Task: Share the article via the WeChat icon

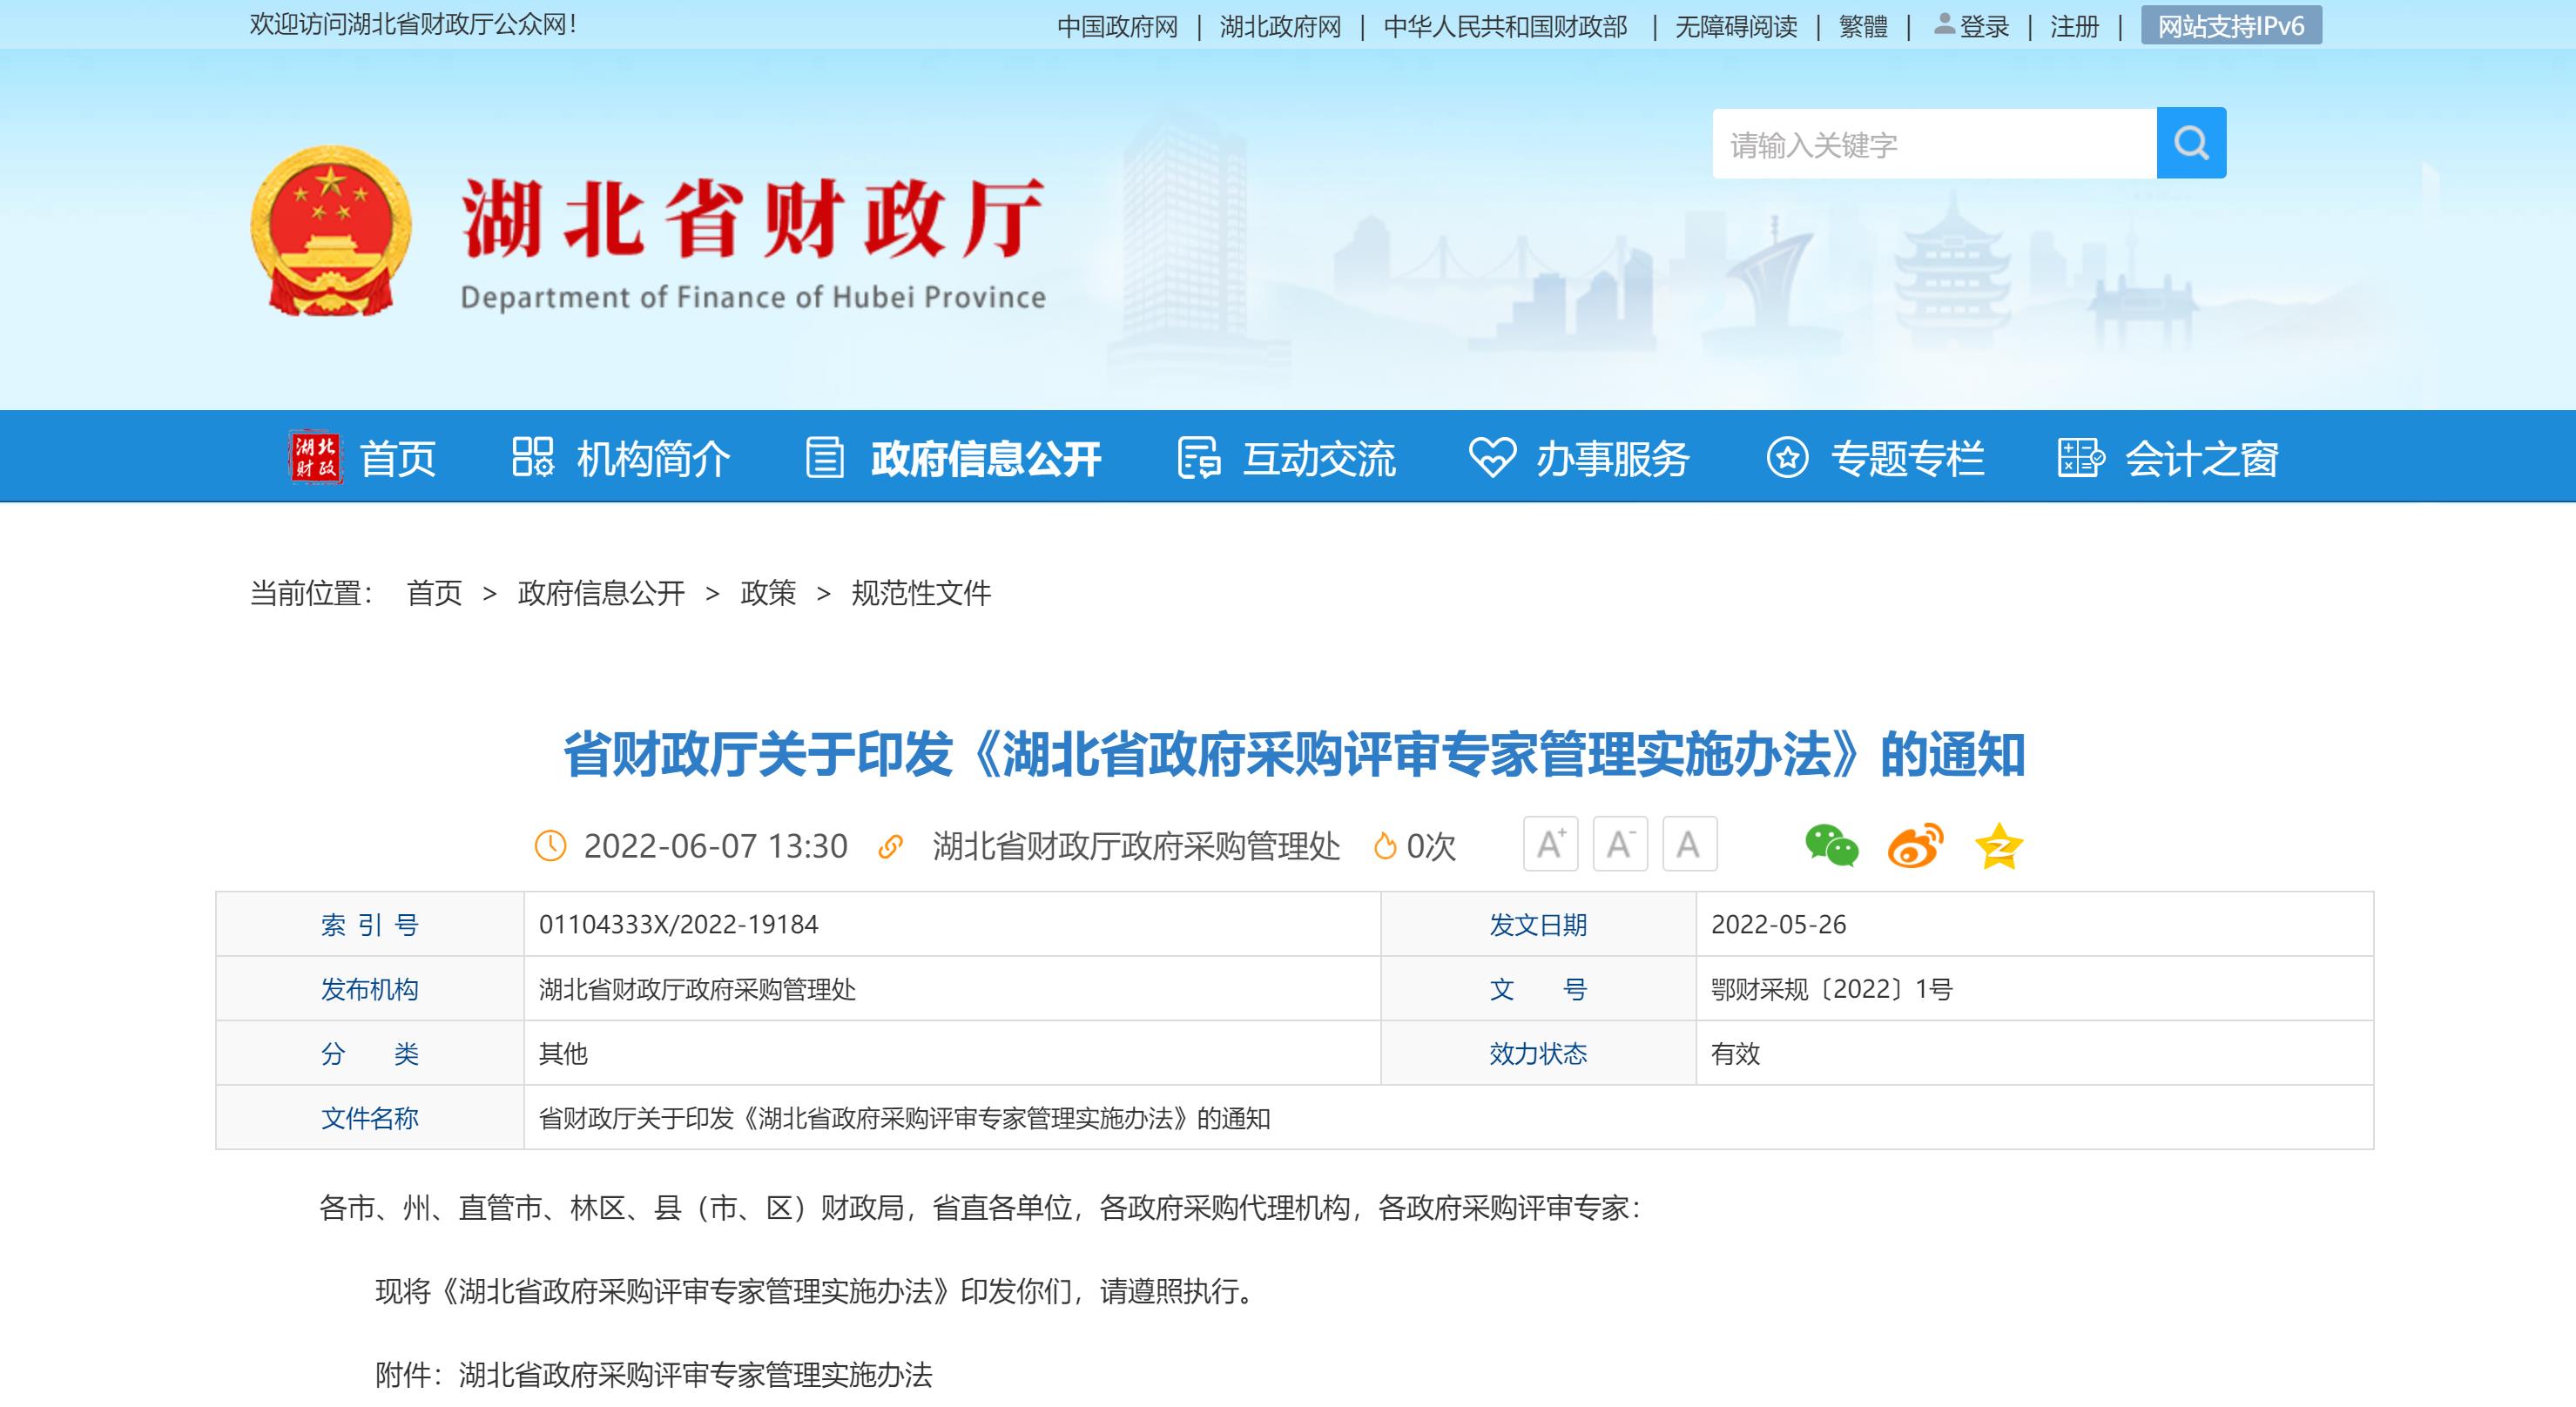Action: click(x=1831, y=846)
